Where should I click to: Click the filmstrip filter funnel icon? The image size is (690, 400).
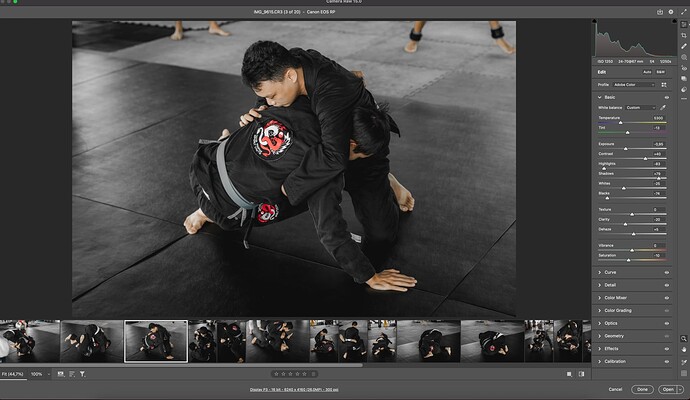click(82, 374)
